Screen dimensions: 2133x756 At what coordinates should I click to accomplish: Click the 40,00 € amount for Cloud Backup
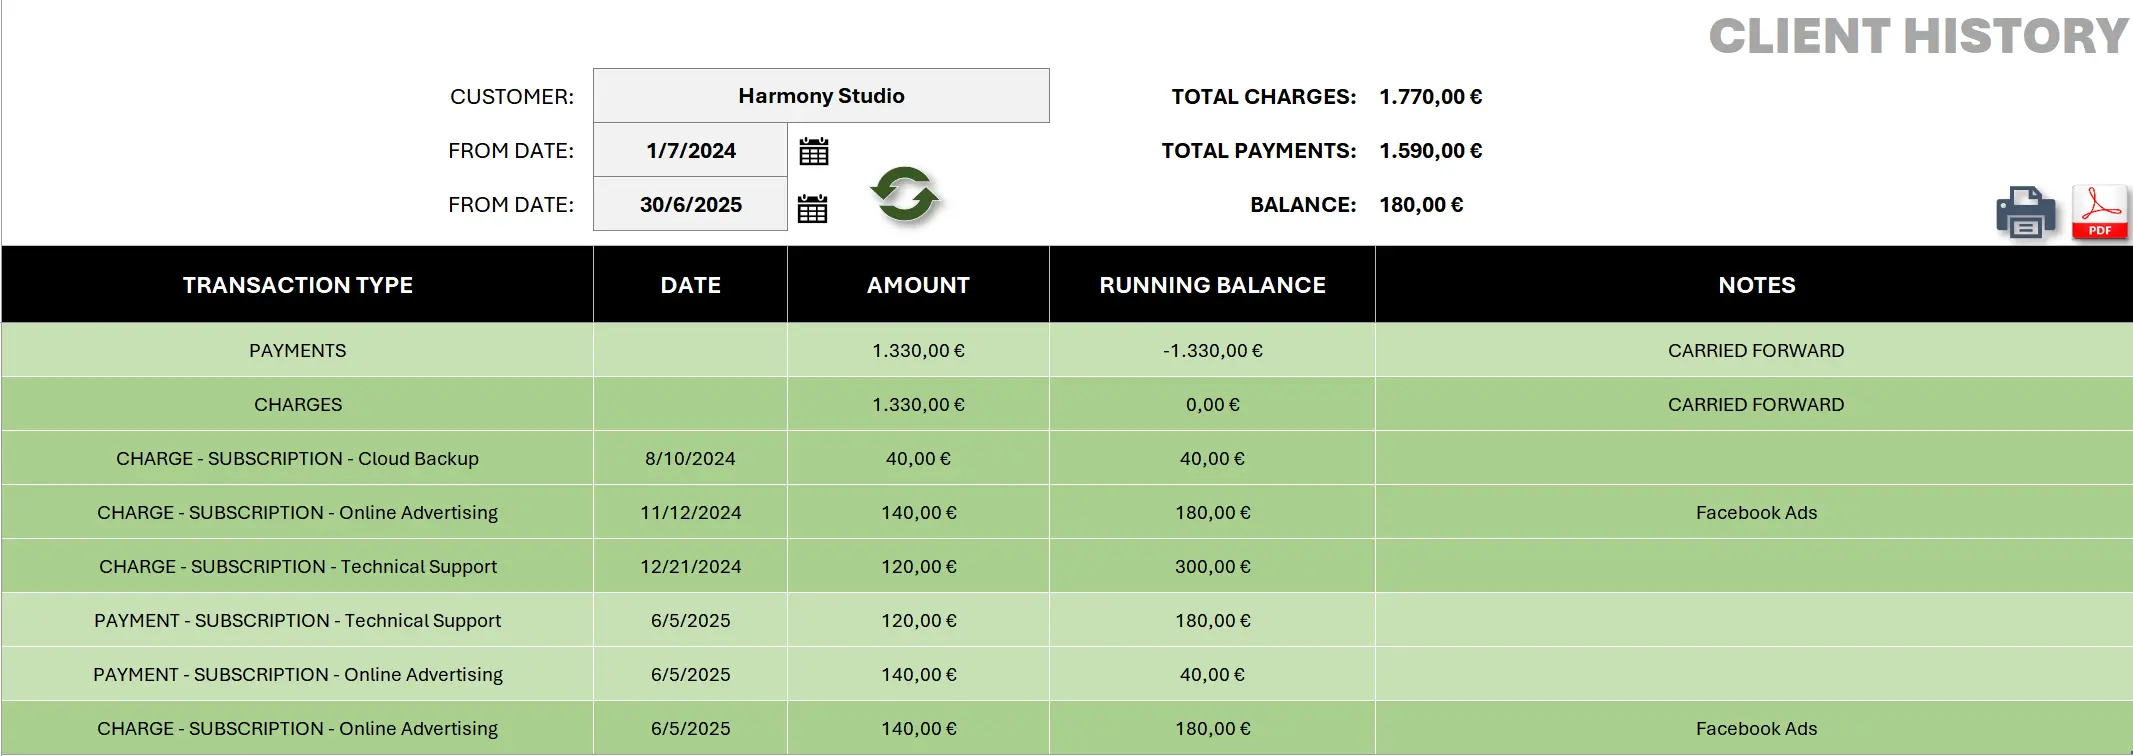click(x=918, y=459)
